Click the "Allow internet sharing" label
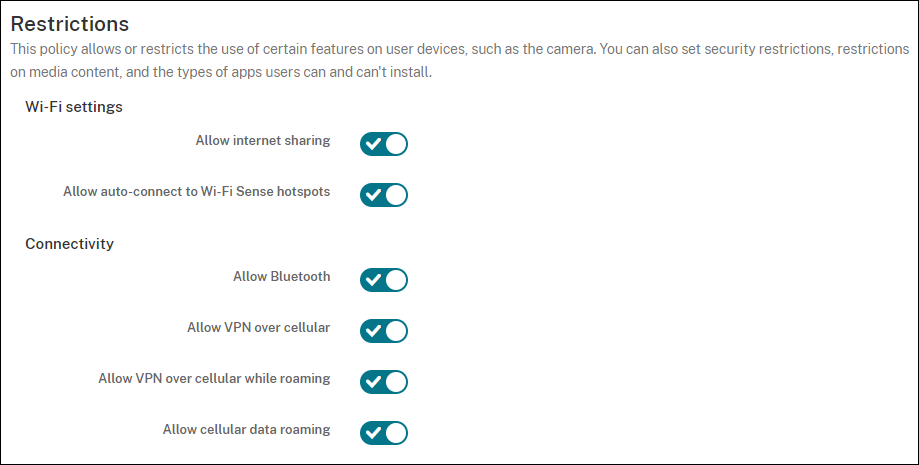This screenshot has height=465, width=919. click(x=263, y=141)
